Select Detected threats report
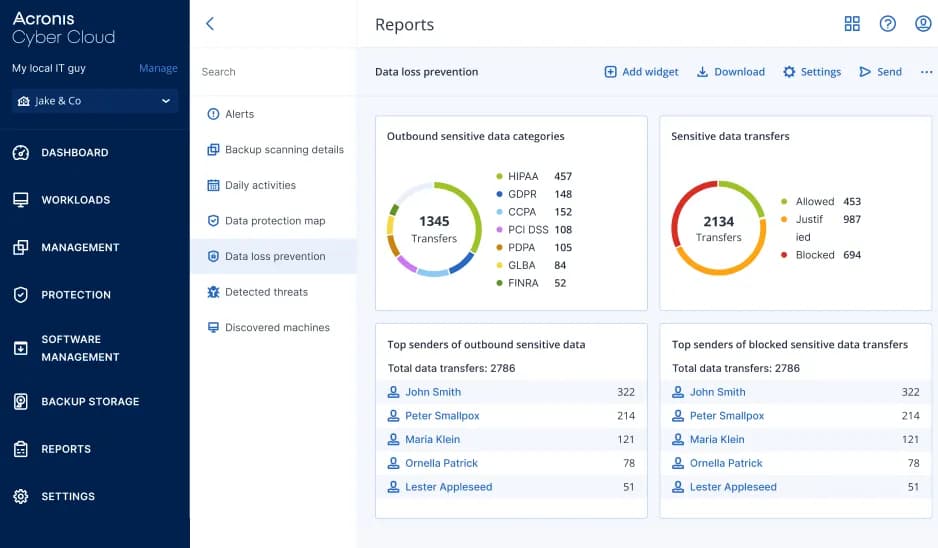 click(x=266, y=292)
